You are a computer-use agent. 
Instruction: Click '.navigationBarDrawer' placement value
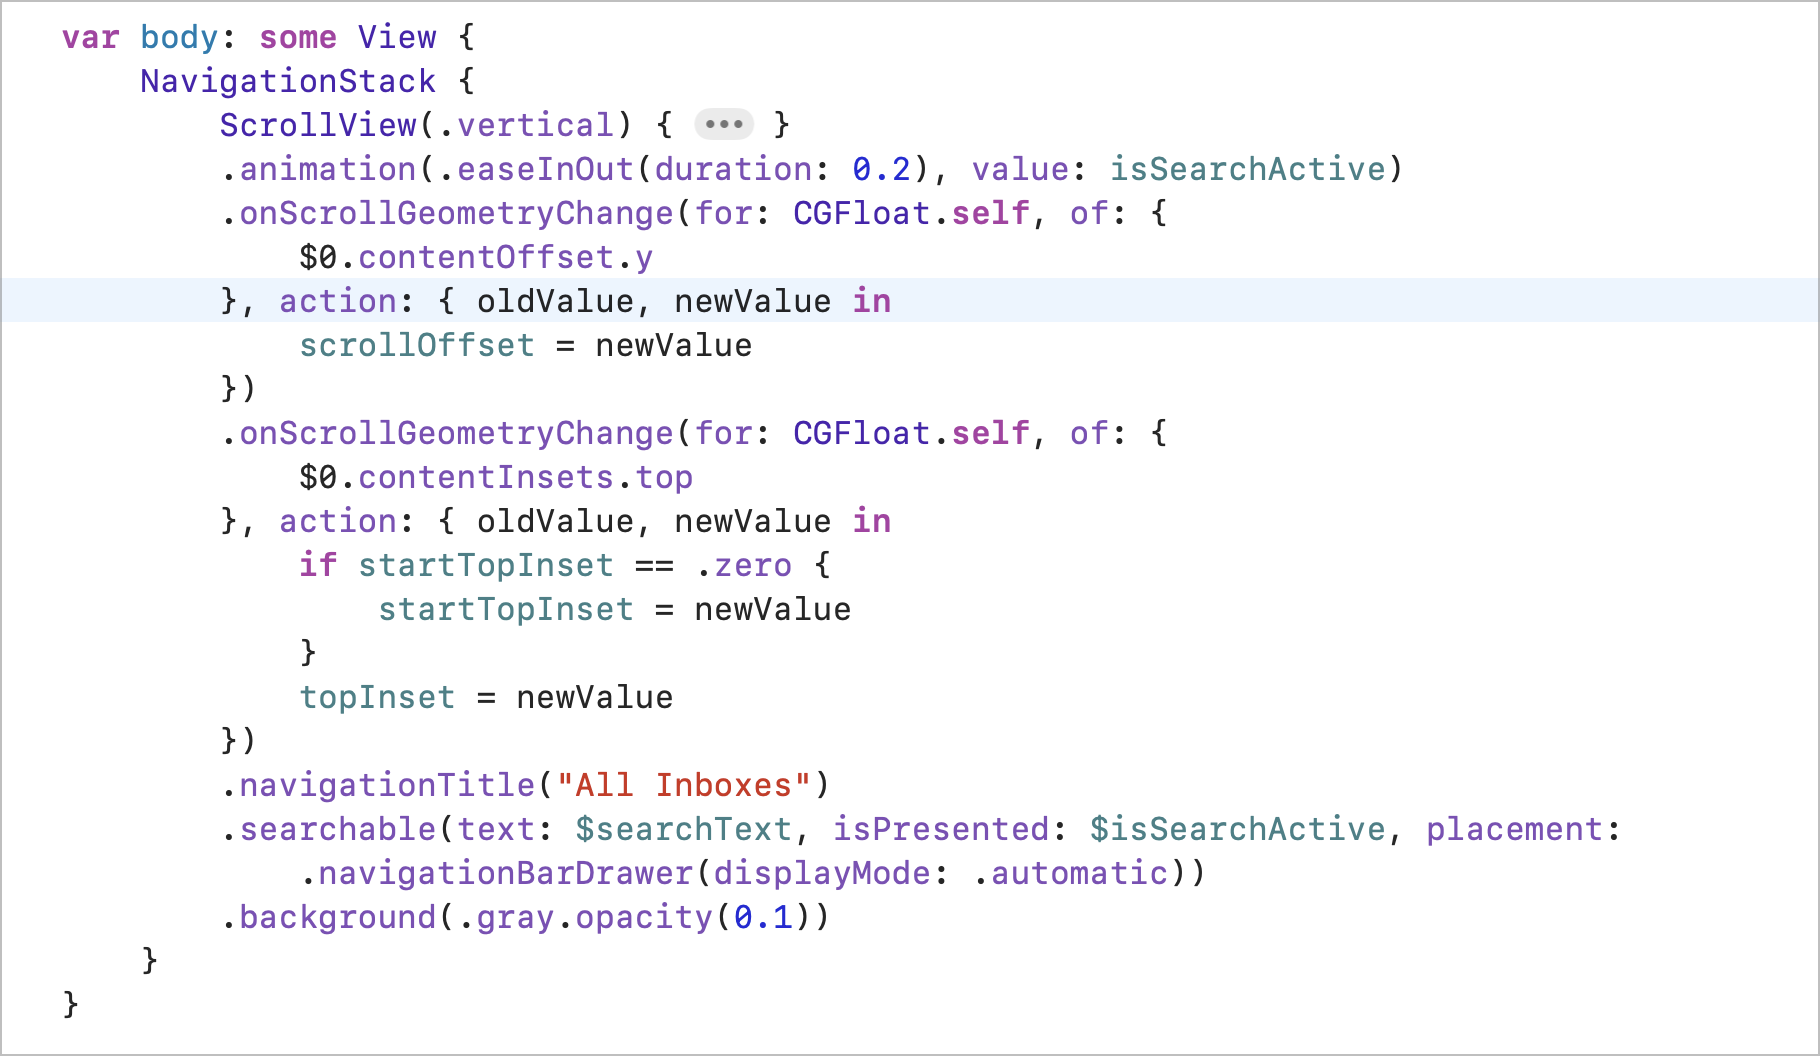(496, 873)
